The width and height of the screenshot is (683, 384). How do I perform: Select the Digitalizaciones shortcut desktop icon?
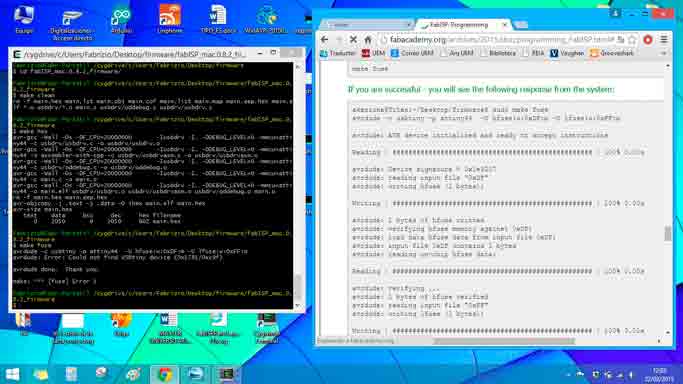(71, 25)
